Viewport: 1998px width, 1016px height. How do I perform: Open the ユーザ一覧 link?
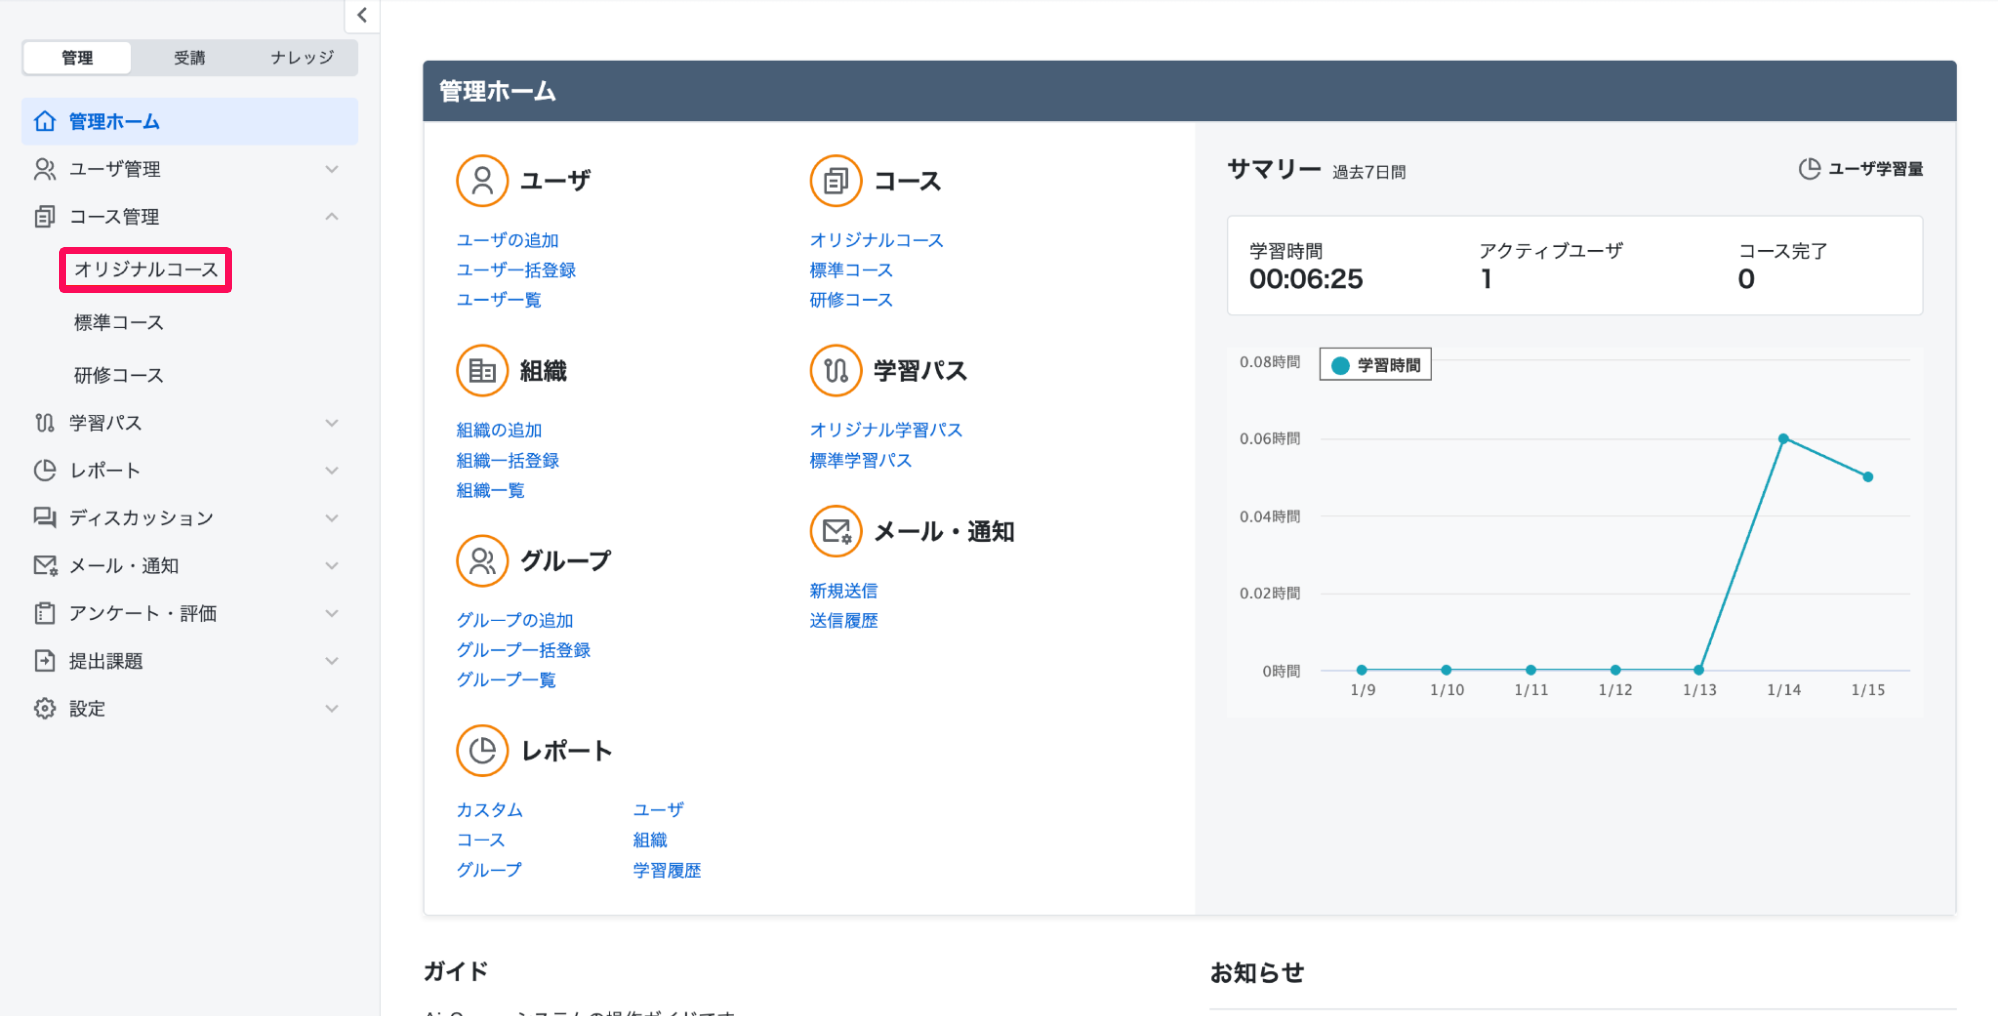[499, 300]
